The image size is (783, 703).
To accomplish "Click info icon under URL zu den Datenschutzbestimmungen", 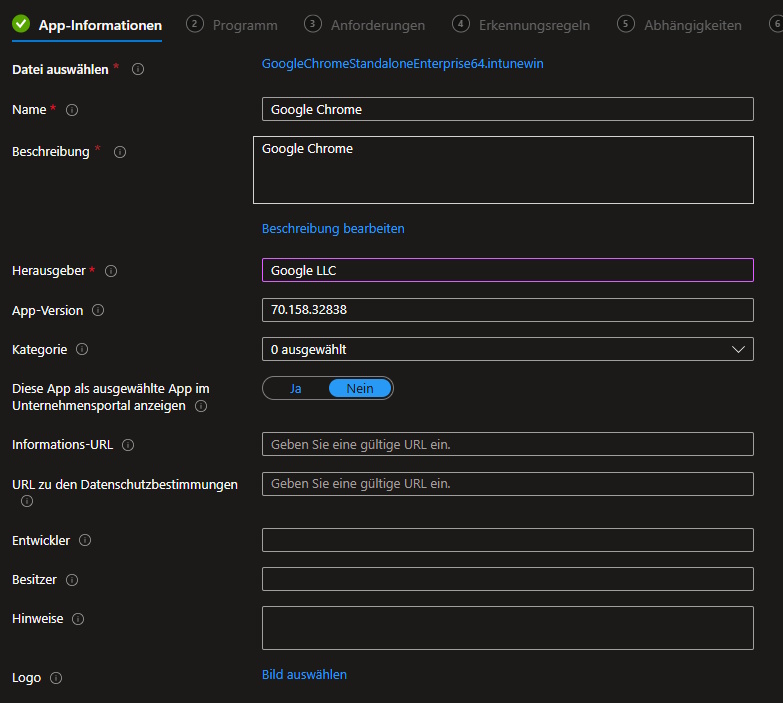I will pyautogui.click(x=27, y=501).
